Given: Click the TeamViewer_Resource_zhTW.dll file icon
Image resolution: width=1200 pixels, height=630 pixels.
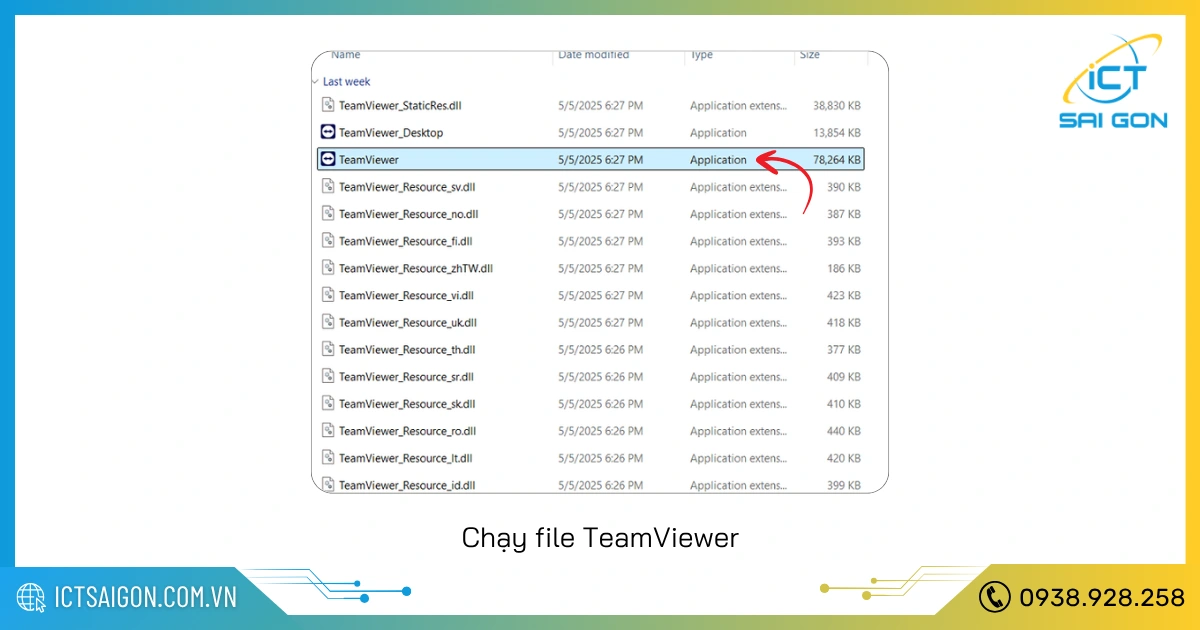Looking at the screenshot, I should pyautogui.click(x=328, y=267).
